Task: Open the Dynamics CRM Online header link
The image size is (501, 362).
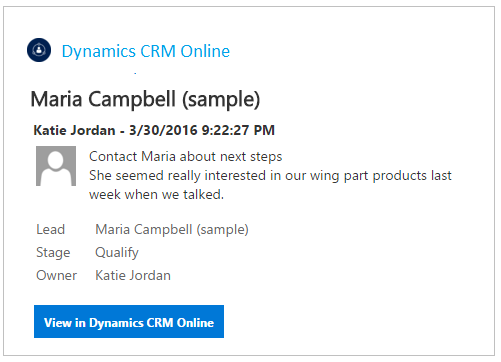Action: coord(146,52)
